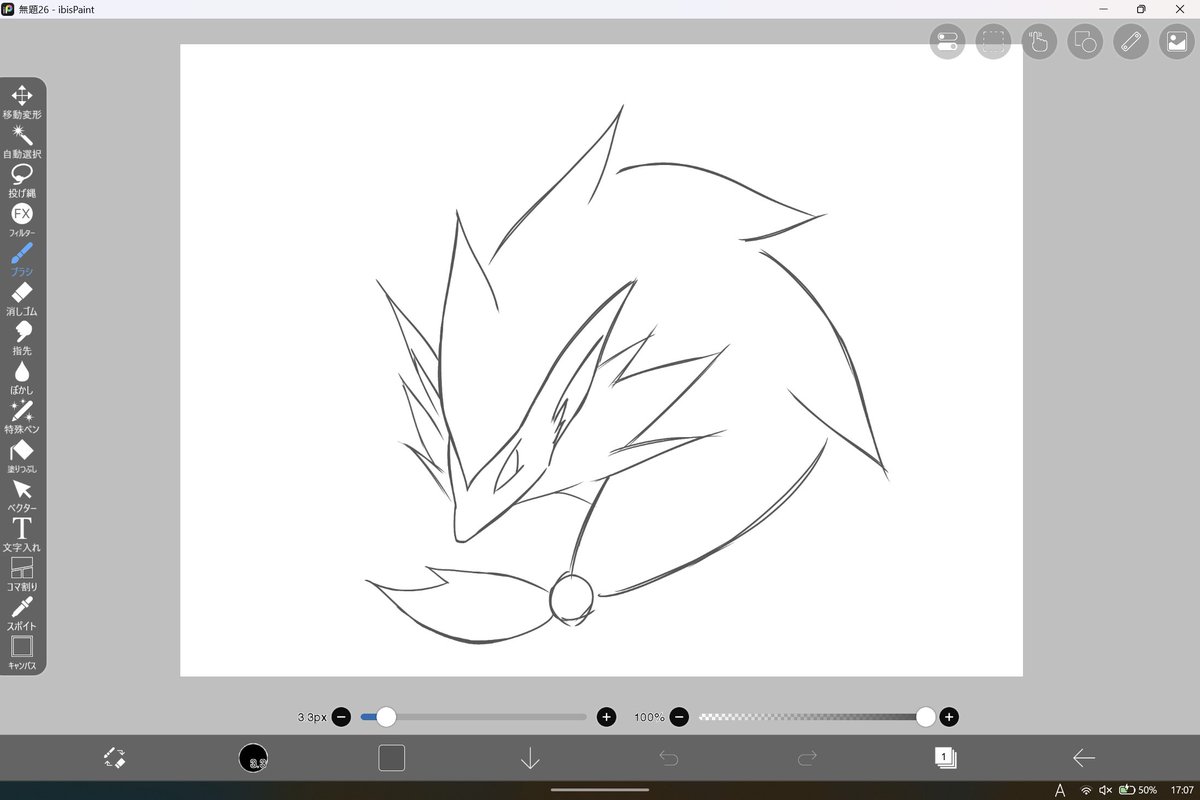
Task: Open the ruler tool icon
Action: [1131, 42]
